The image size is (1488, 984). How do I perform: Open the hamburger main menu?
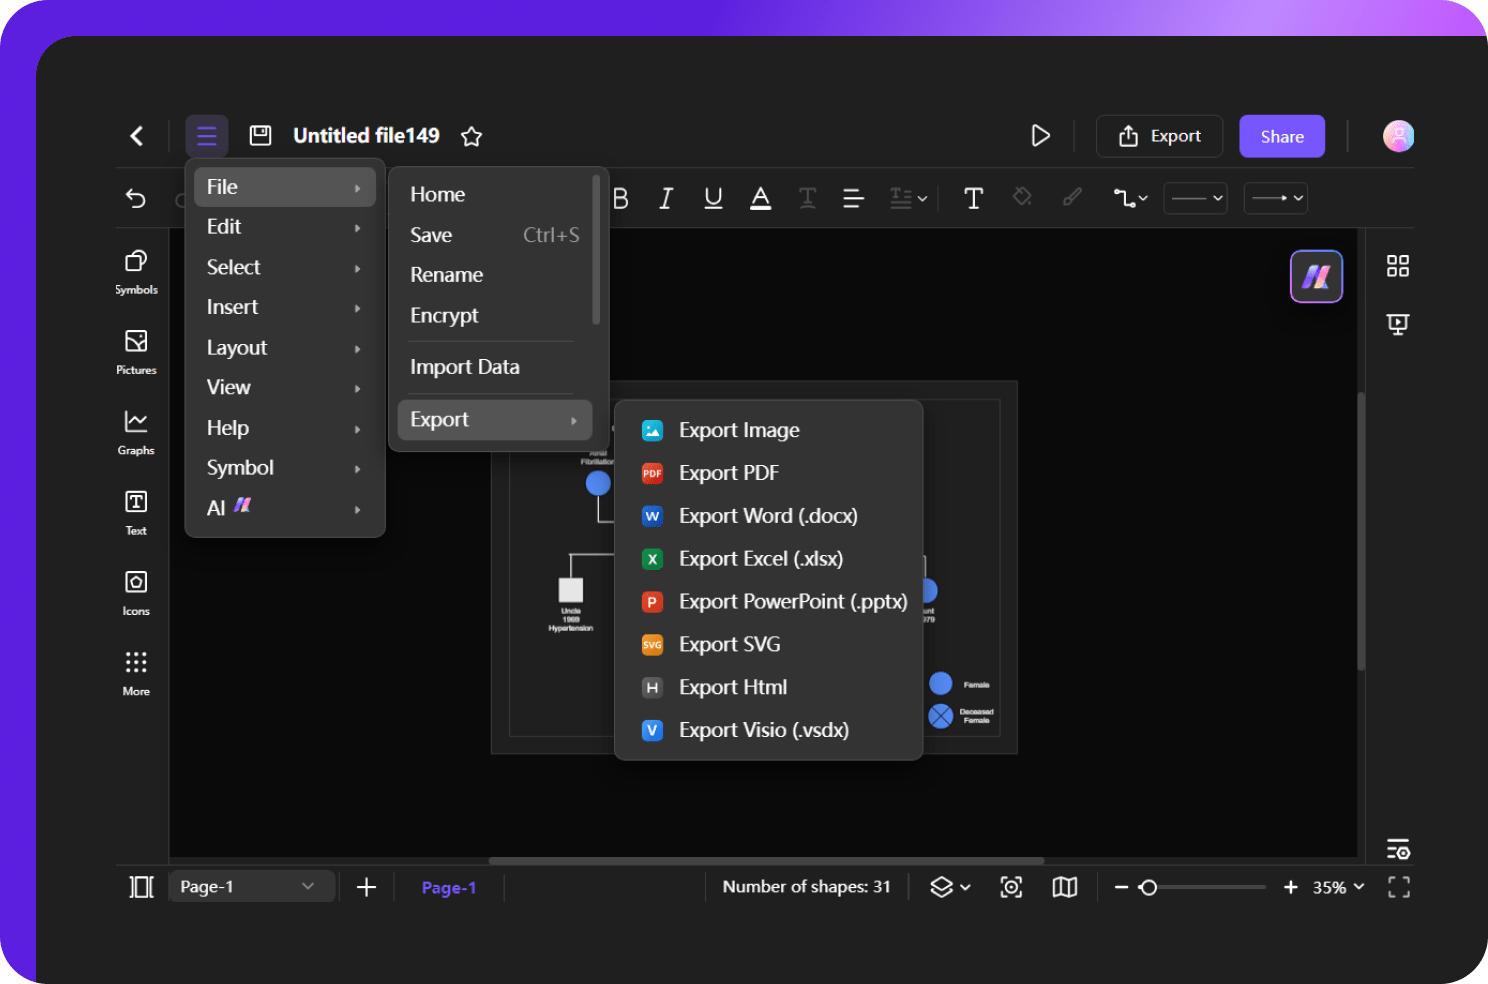pyautogui.click(x=207, y=136)
